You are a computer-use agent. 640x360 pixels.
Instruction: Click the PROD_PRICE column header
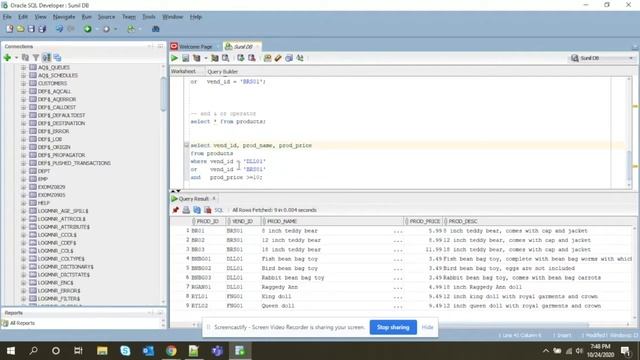(424, 221)
